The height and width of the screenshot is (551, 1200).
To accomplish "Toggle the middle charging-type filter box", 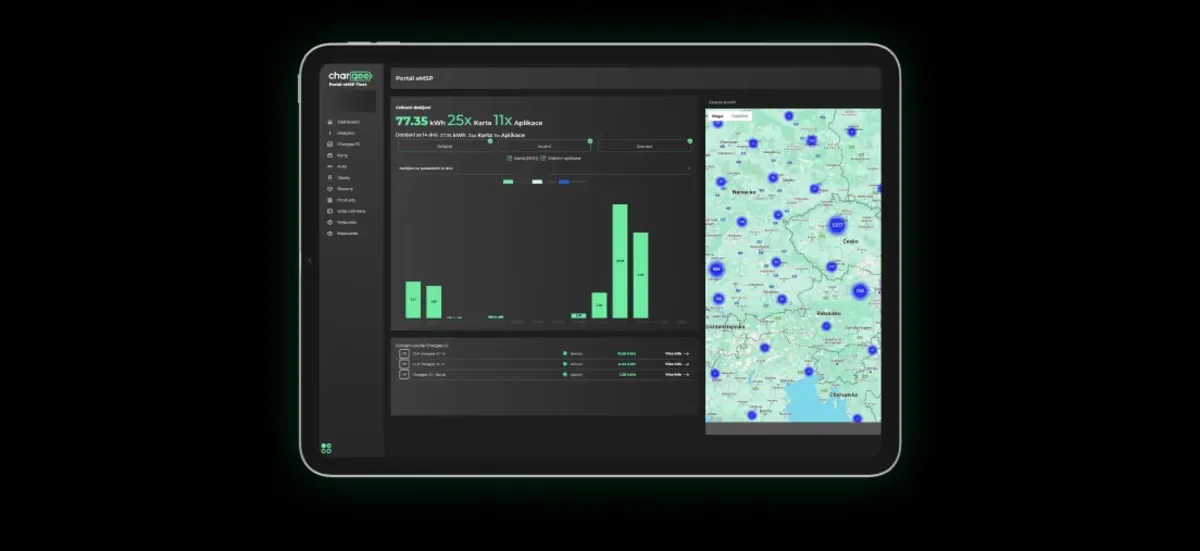I will [545, 146].
